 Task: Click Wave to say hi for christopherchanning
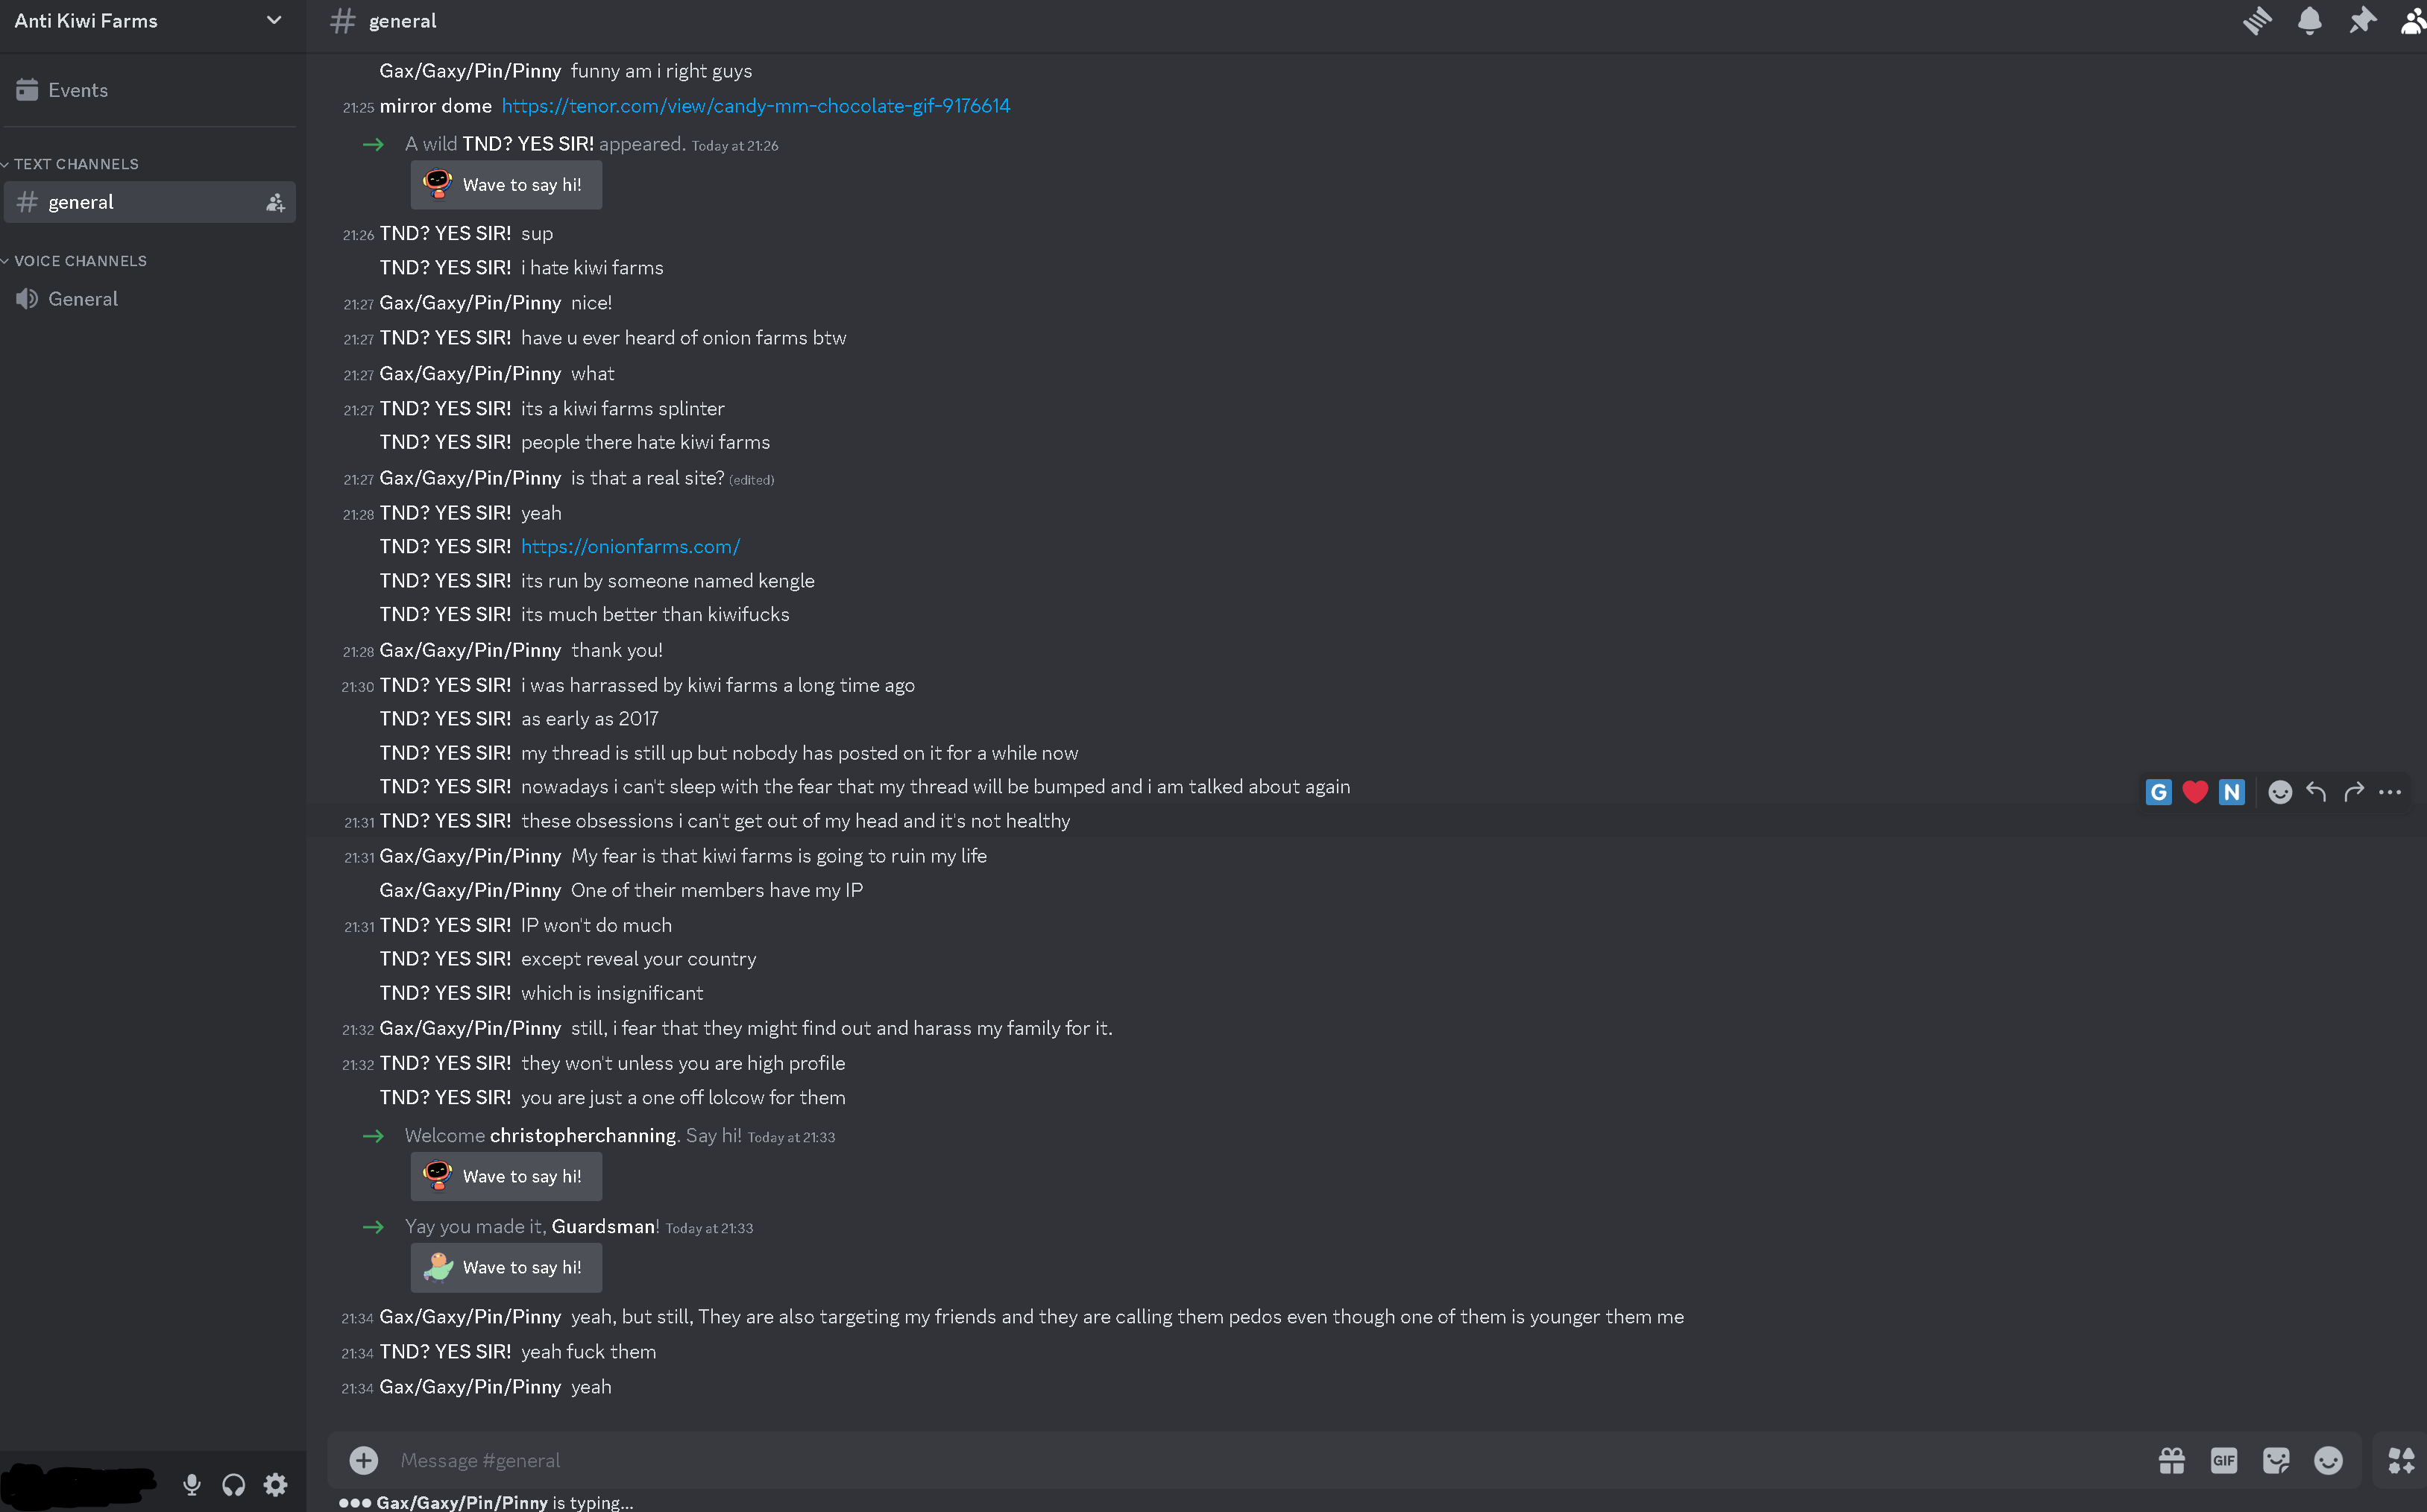tap(506, 1177)
